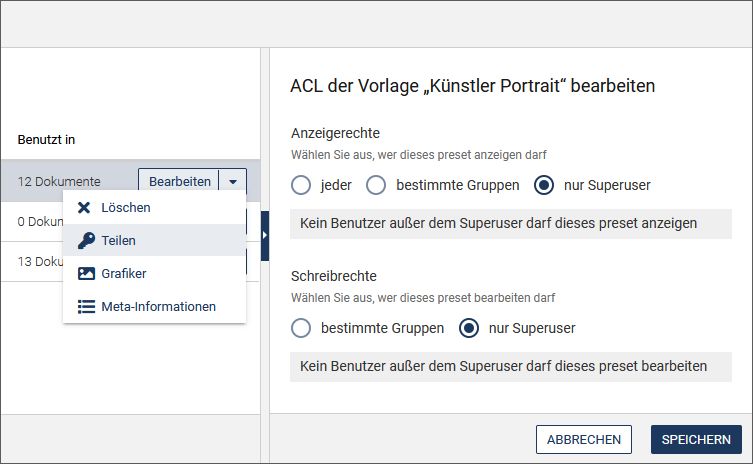
Task: Select 'nur Superuser' under Schreibrechte
Action: coord(469,328)
